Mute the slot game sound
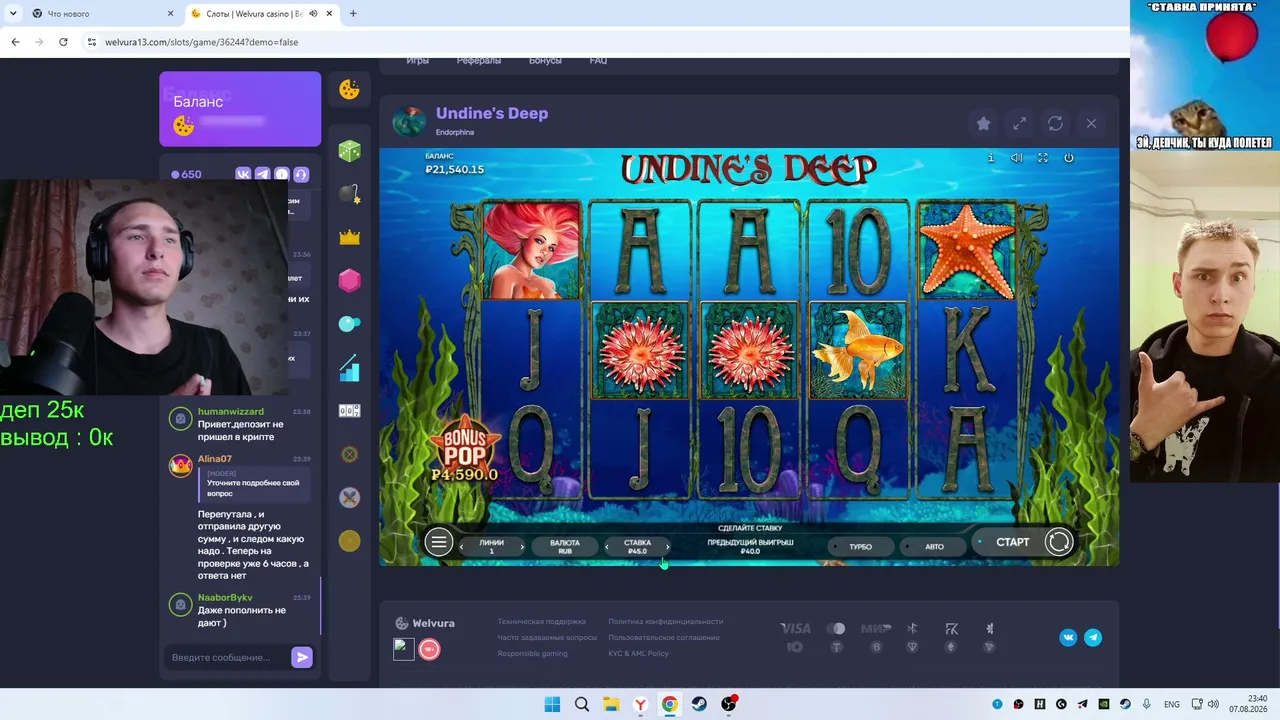This screenshot has height=720, width=1280. [x=1016, y=158]
